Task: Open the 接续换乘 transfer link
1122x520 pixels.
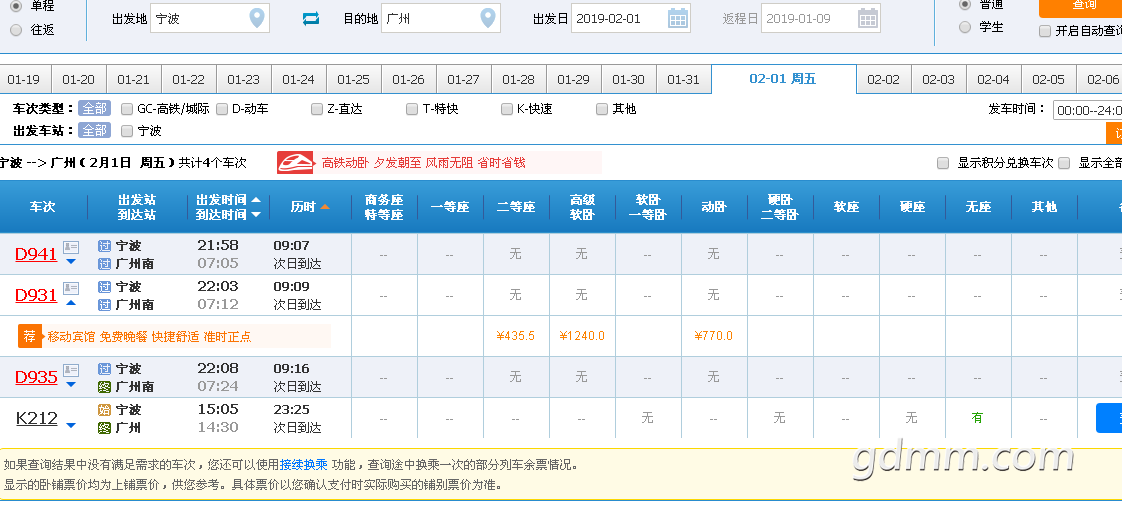Action: pyautogui.click(x=303, y=464)
